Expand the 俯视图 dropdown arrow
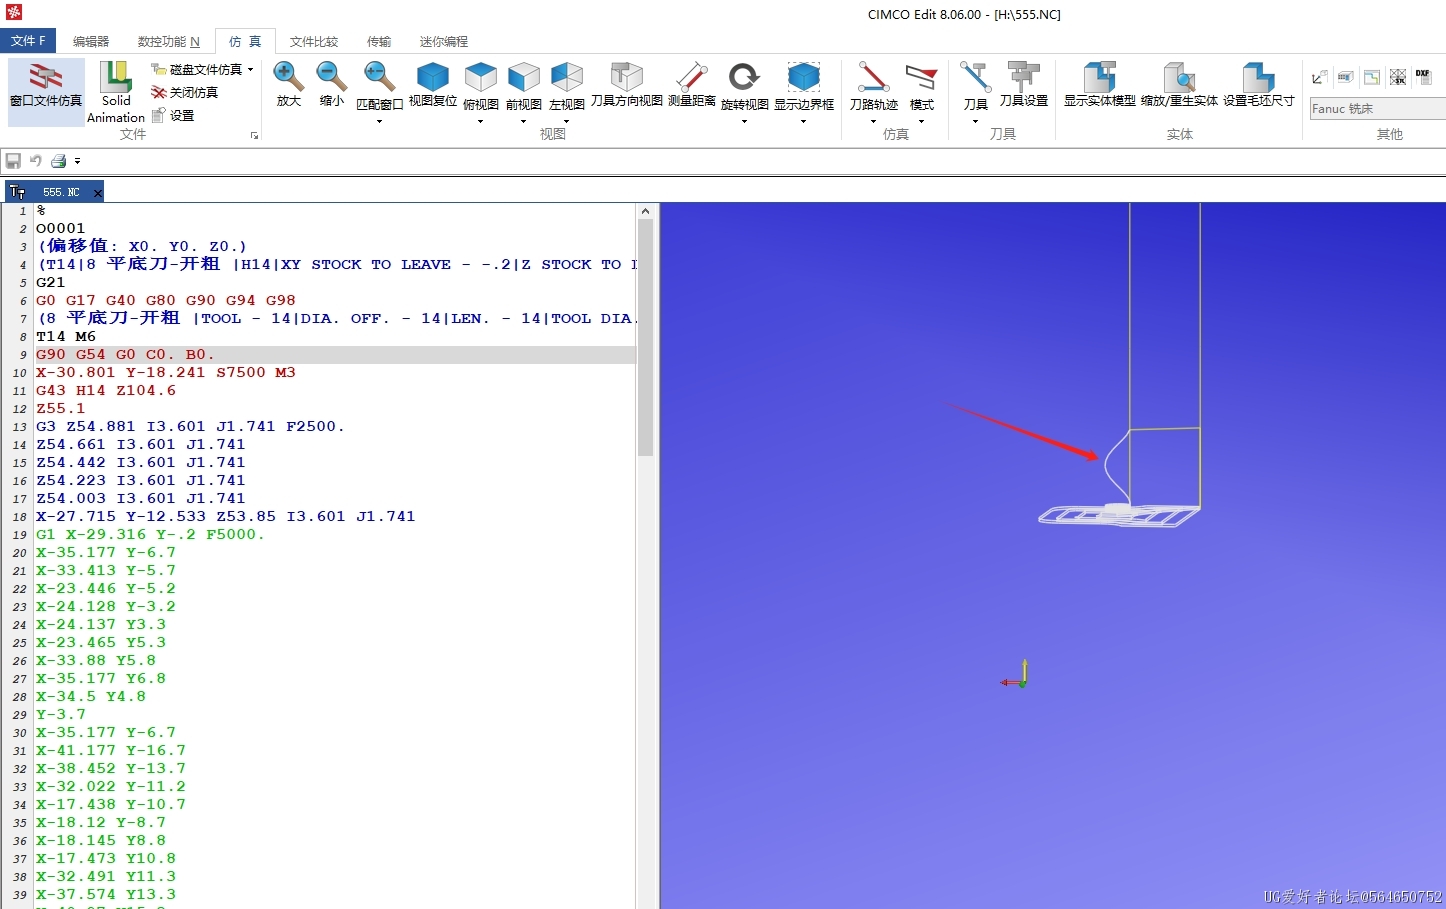The image size is (1446, 909). pyautogui.click(x=481, y=121)
